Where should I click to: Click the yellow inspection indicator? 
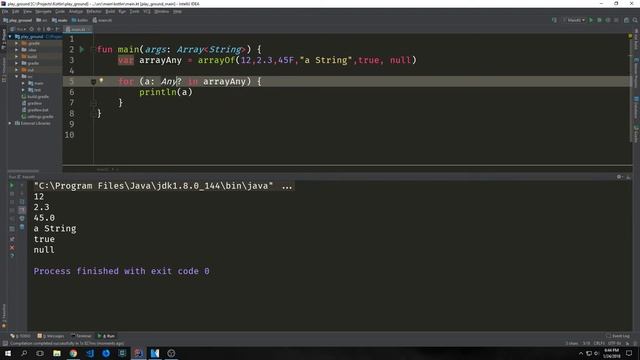pyautogui.click(x=630, y=36)
